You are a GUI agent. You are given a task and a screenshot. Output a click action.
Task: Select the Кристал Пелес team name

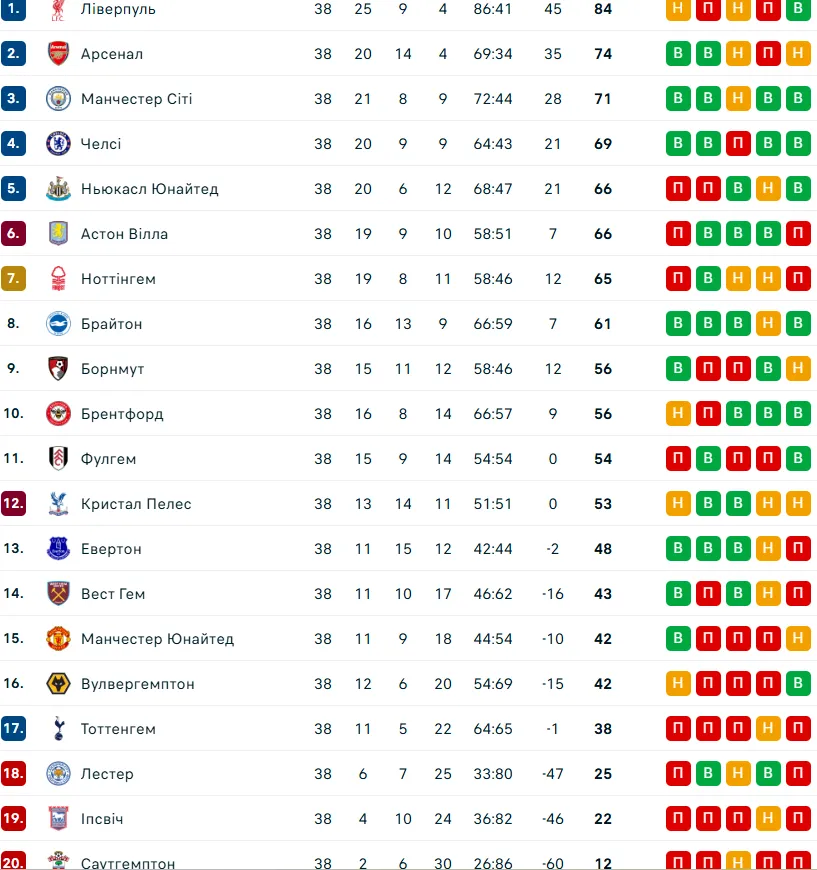[136, 504]
